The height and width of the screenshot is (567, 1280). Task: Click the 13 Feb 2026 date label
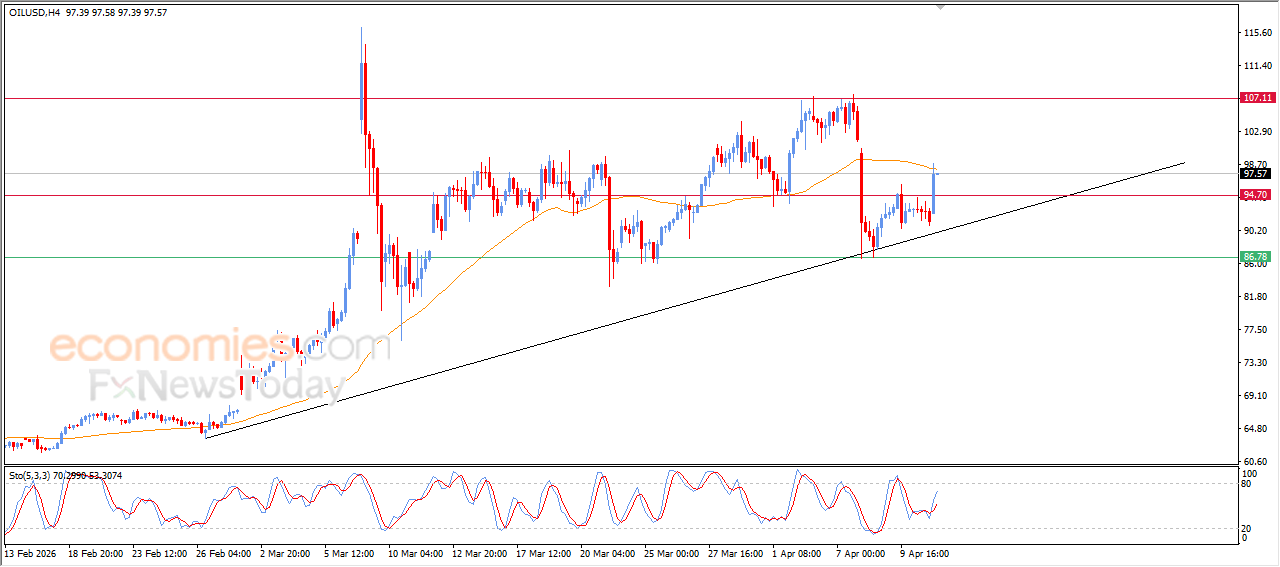coord(31,553)
